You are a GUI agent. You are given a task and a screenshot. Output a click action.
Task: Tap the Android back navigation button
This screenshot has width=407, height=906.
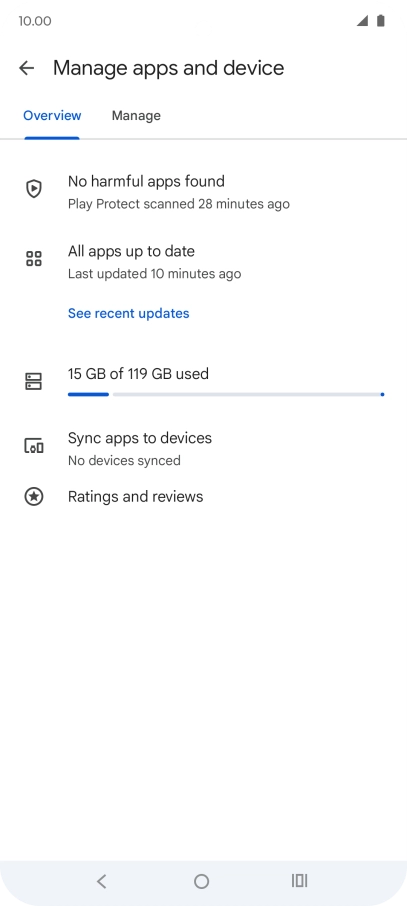coord(102,881)
